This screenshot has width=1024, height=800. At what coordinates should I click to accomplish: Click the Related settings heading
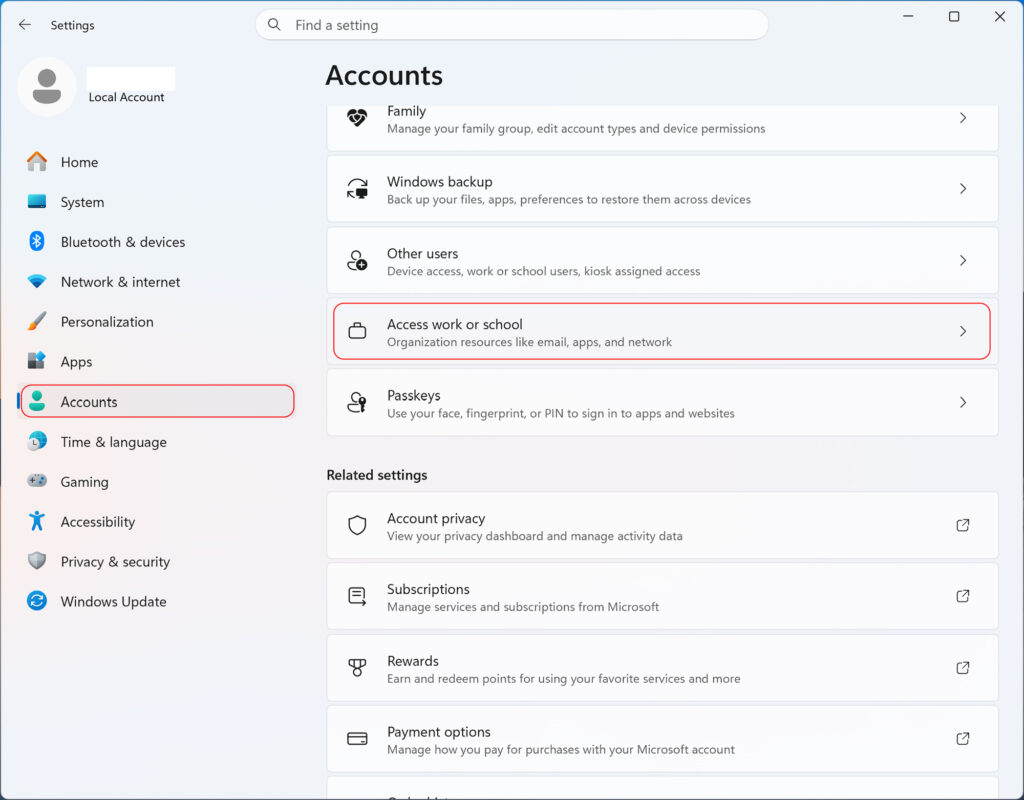click(x=377, y=475)
